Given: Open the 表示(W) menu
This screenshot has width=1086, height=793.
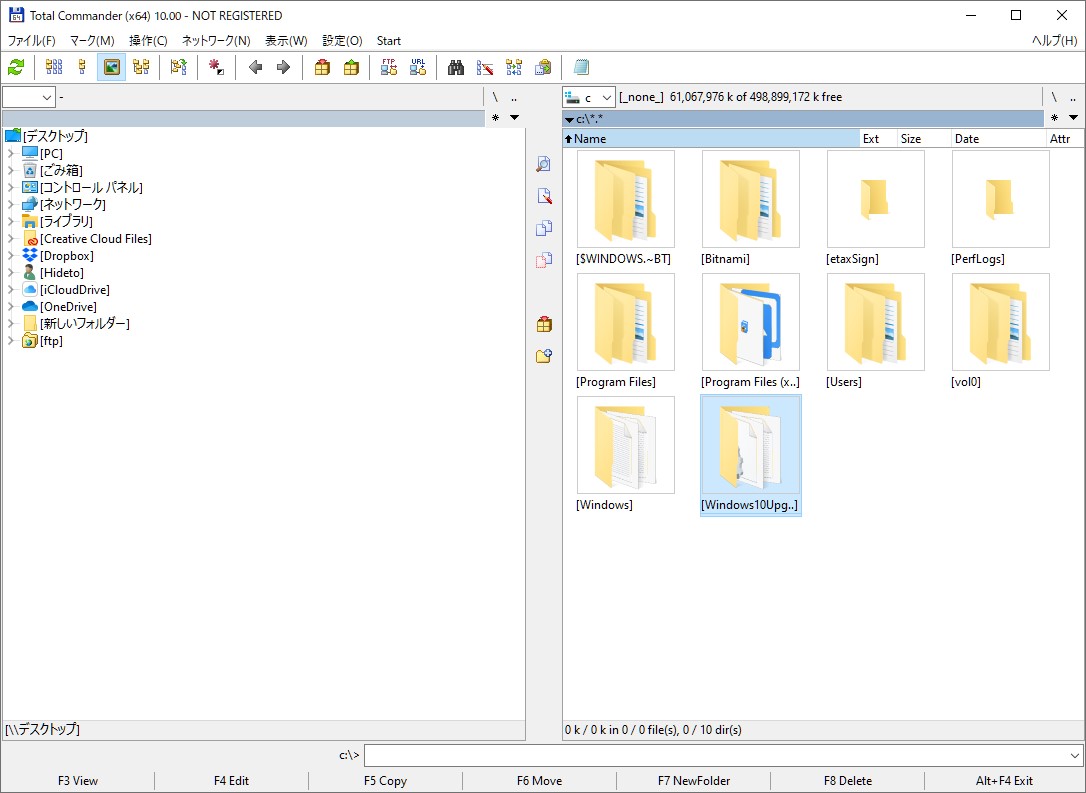Looking at the screenshot, I should (286, 41).
